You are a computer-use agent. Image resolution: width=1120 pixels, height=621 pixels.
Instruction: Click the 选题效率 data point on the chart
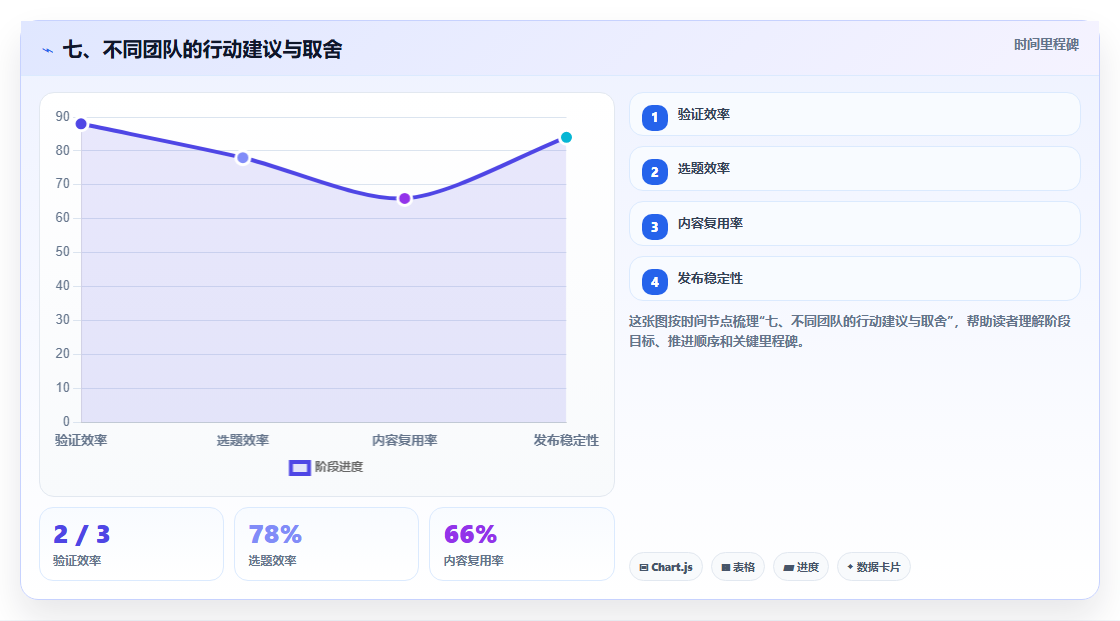[x=243, y=158]
